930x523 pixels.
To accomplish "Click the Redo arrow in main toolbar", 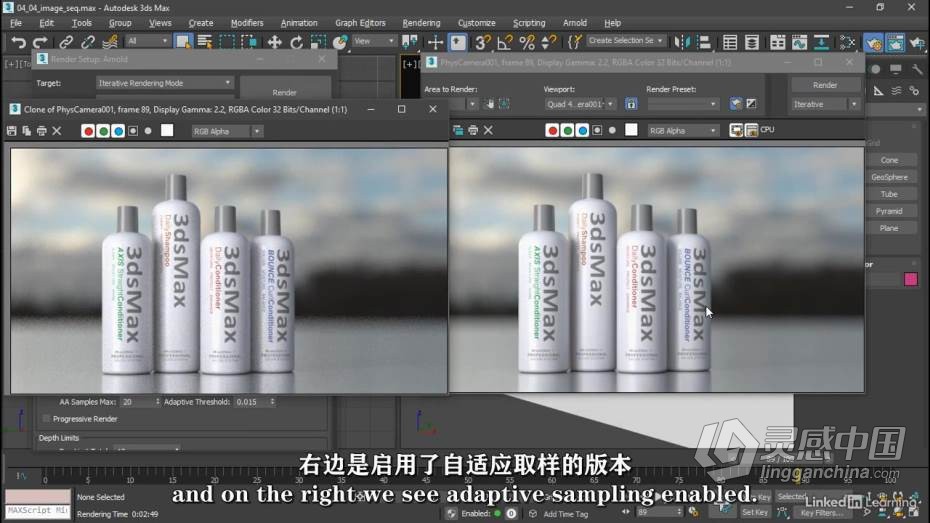I will 40,42.
